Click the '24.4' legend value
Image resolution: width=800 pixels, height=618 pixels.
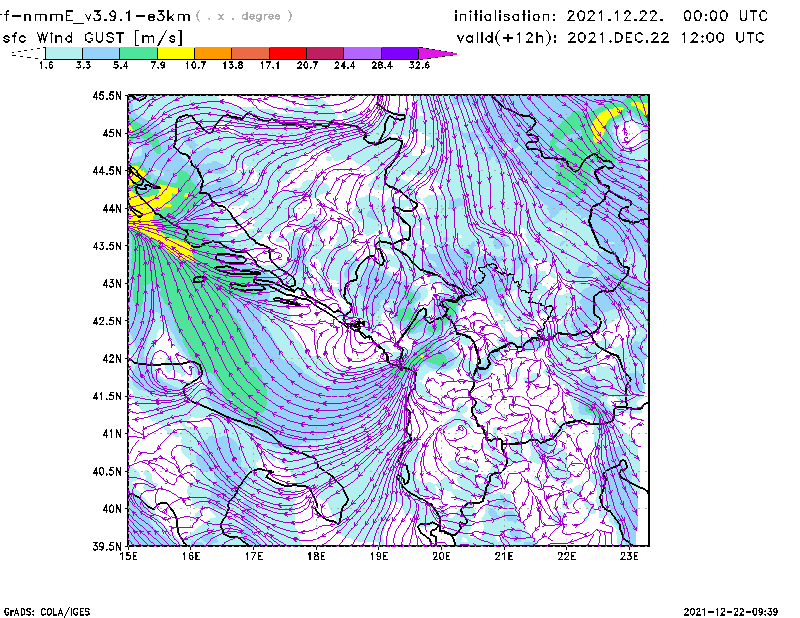click(344, 65)
